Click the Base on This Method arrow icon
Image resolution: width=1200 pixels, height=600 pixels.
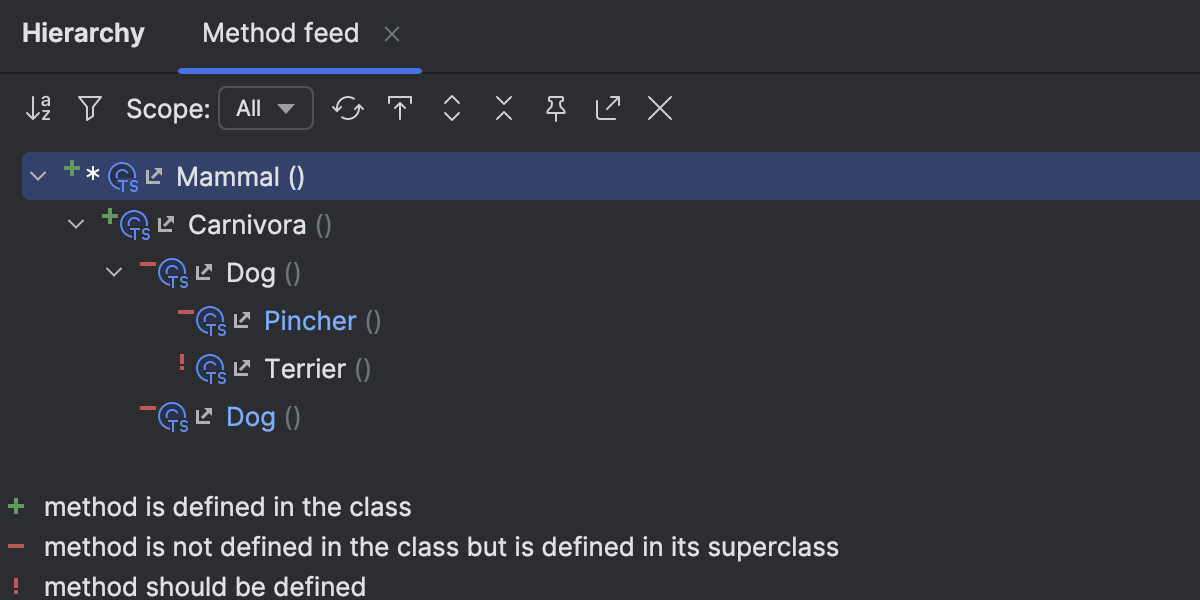click(x=399, y=108)
